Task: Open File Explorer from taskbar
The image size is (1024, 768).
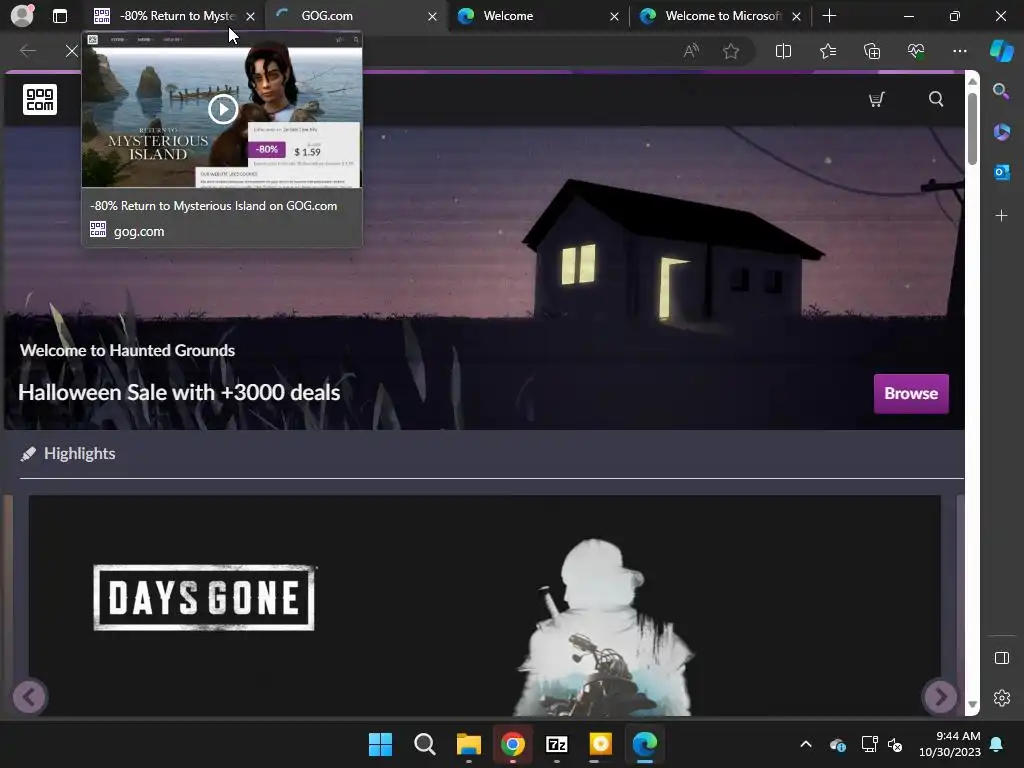Action: tap(468, 744)
